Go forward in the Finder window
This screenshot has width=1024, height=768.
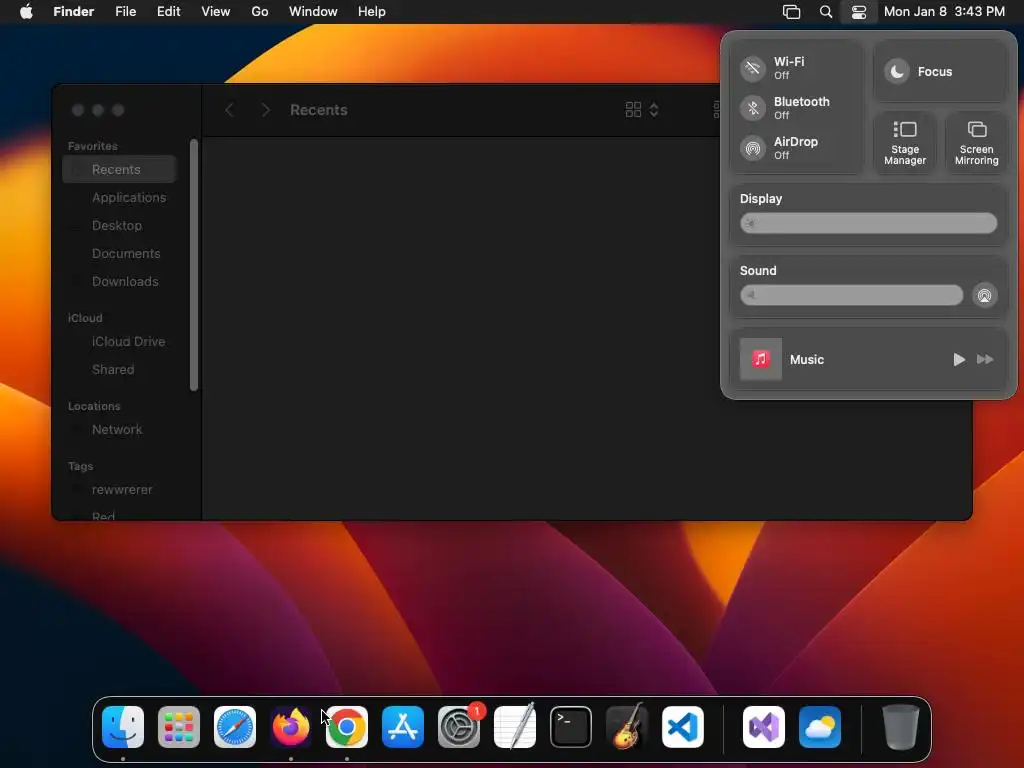point(265,110)
